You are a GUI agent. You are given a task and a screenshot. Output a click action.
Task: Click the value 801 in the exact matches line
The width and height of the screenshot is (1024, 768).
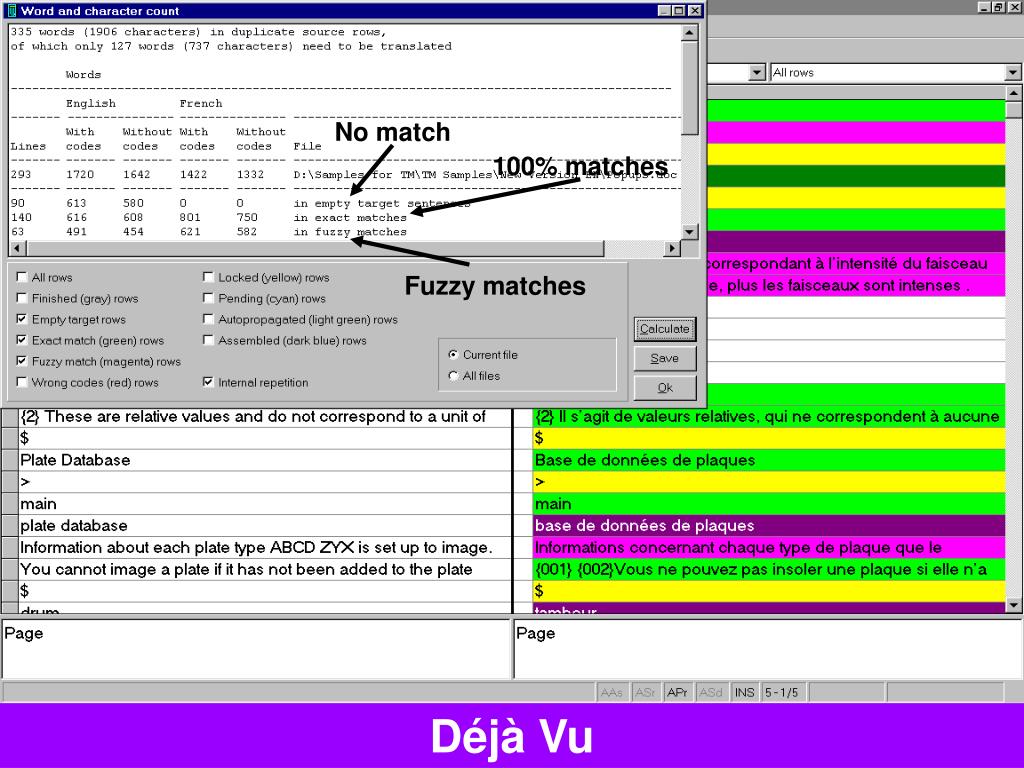(189, 217)
